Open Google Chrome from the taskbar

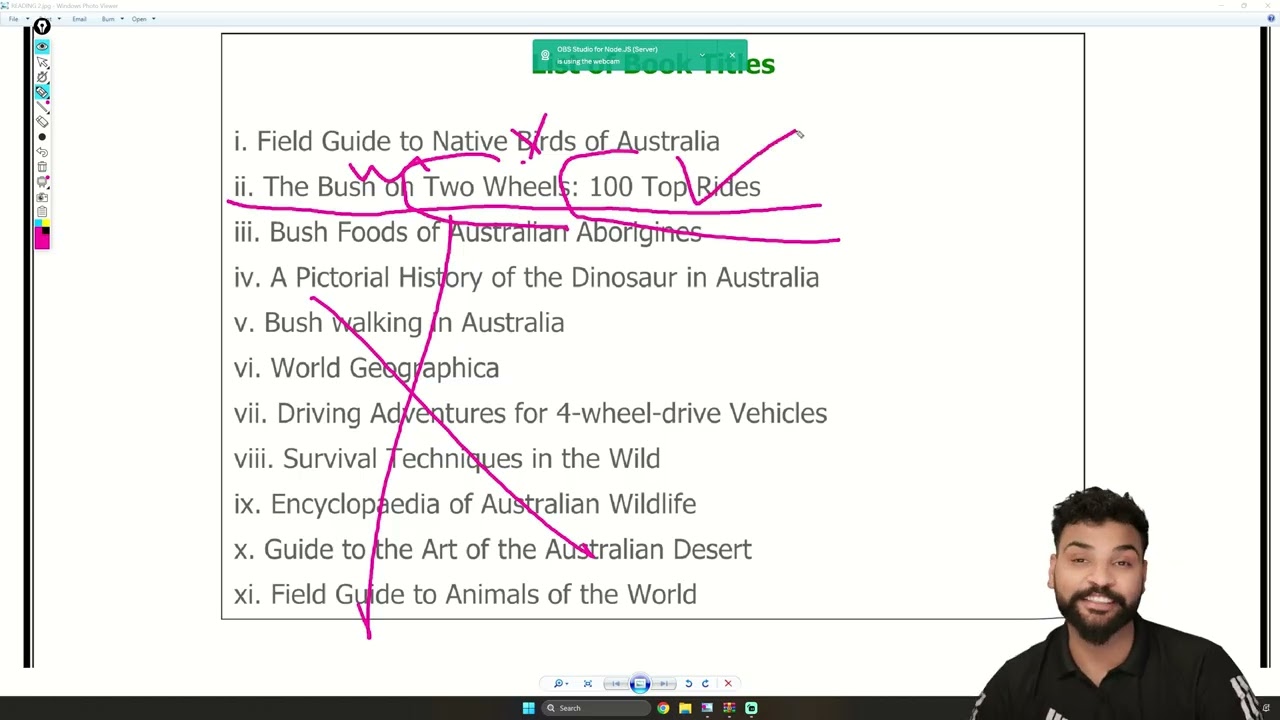pos(663,708)
